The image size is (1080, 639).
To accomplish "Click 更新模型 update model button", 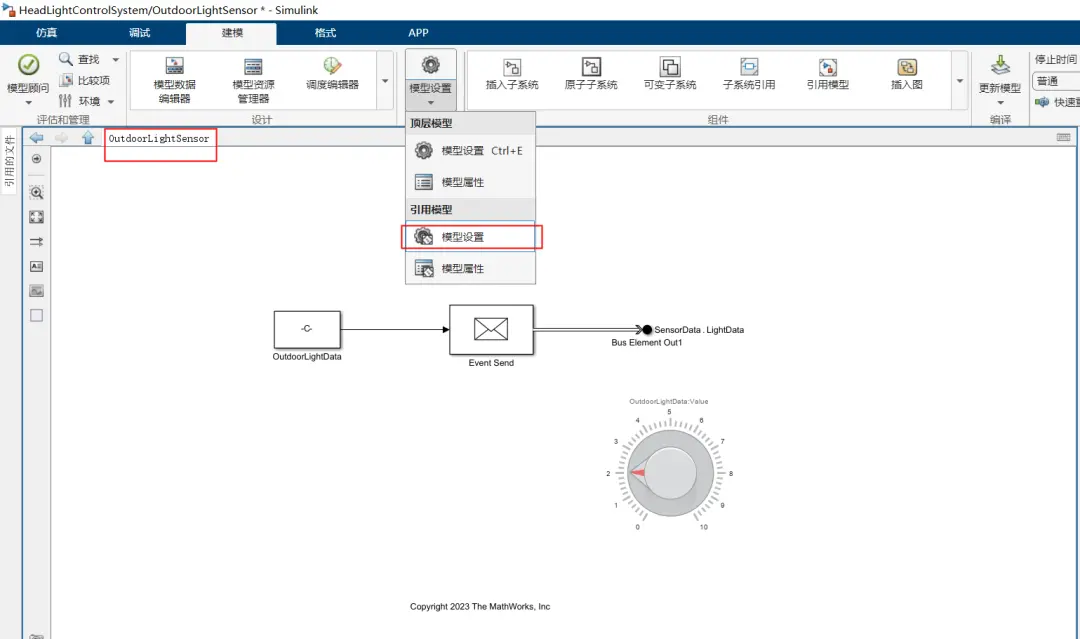I will point(1000,74).
